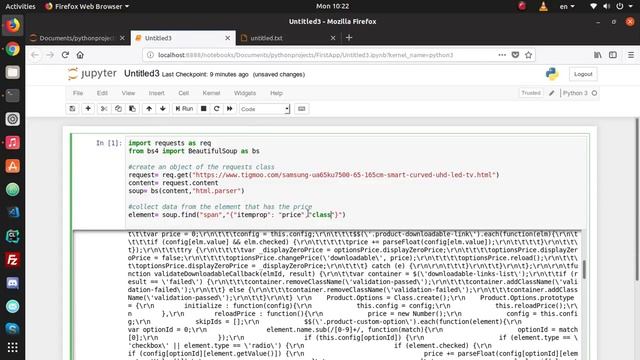The image size is (640, 360).
Task: Open Firefox Web Browser app menu
Action: coord(87,6)
